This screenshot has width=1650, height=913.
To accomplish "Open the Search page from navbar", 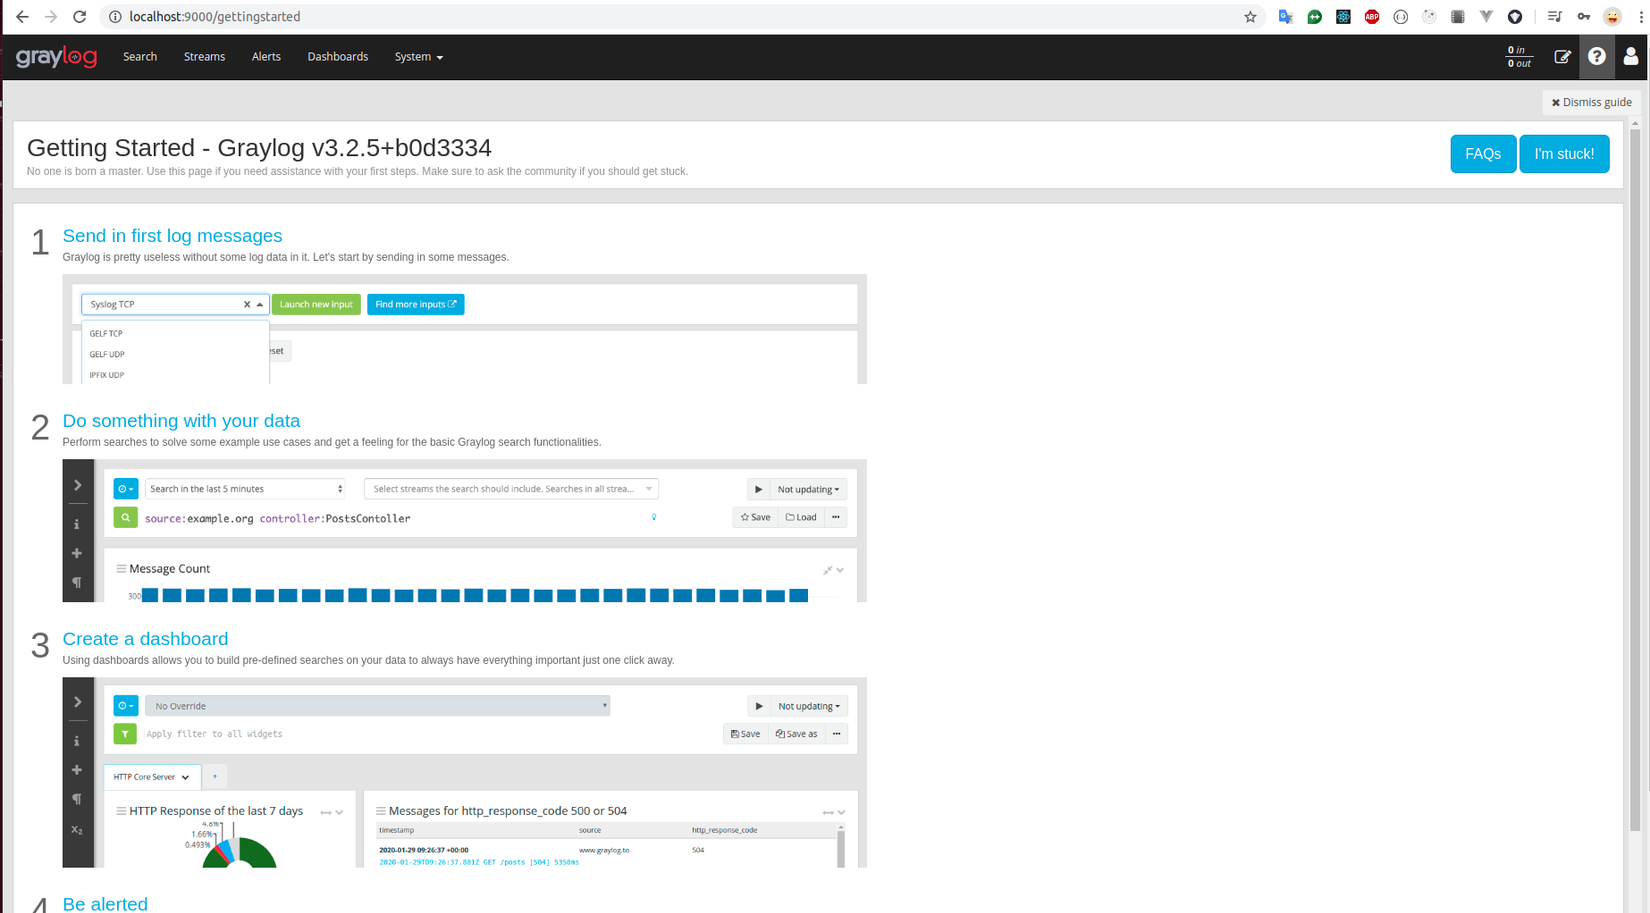I will [140, 57].
